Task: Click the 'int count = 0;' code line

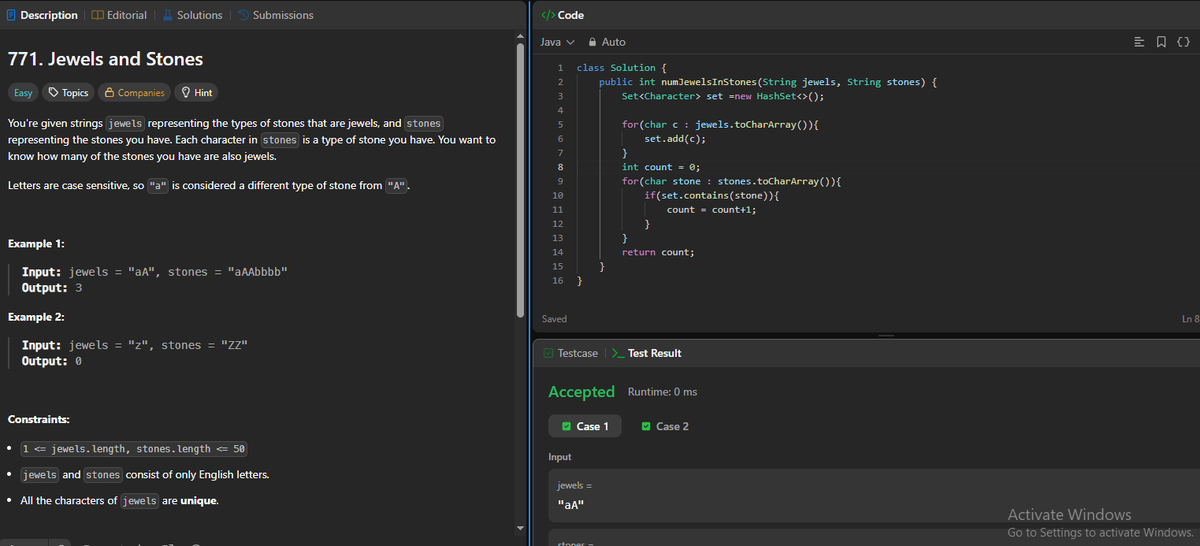Action: 660,167
